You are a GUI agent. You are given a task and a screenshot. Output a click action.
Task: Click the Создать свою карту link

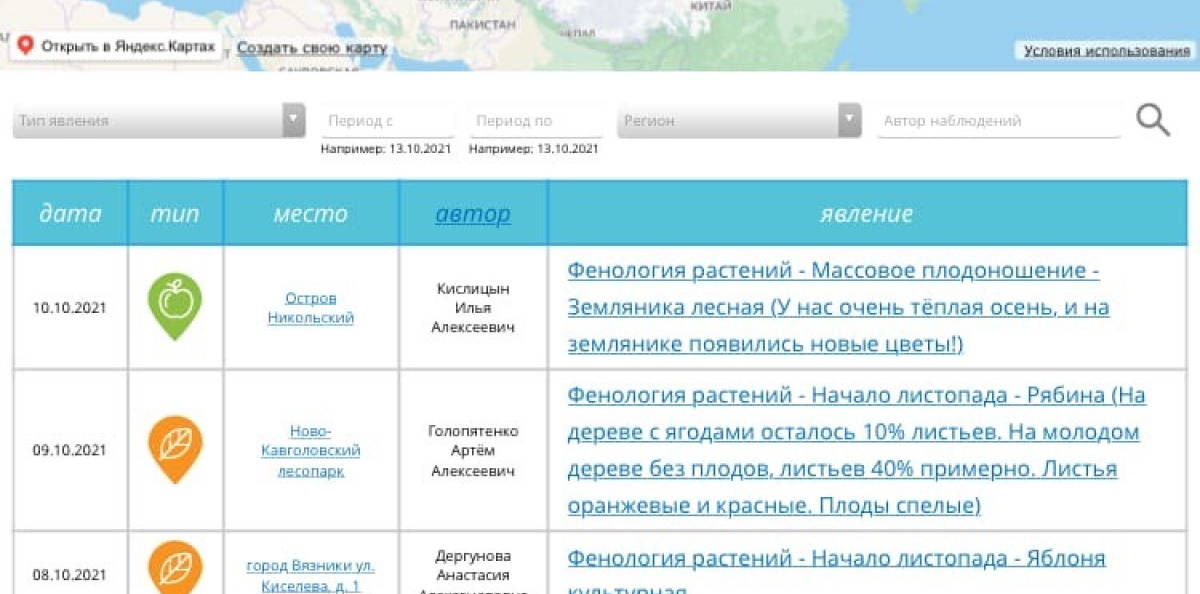click(x=312, y=48)
